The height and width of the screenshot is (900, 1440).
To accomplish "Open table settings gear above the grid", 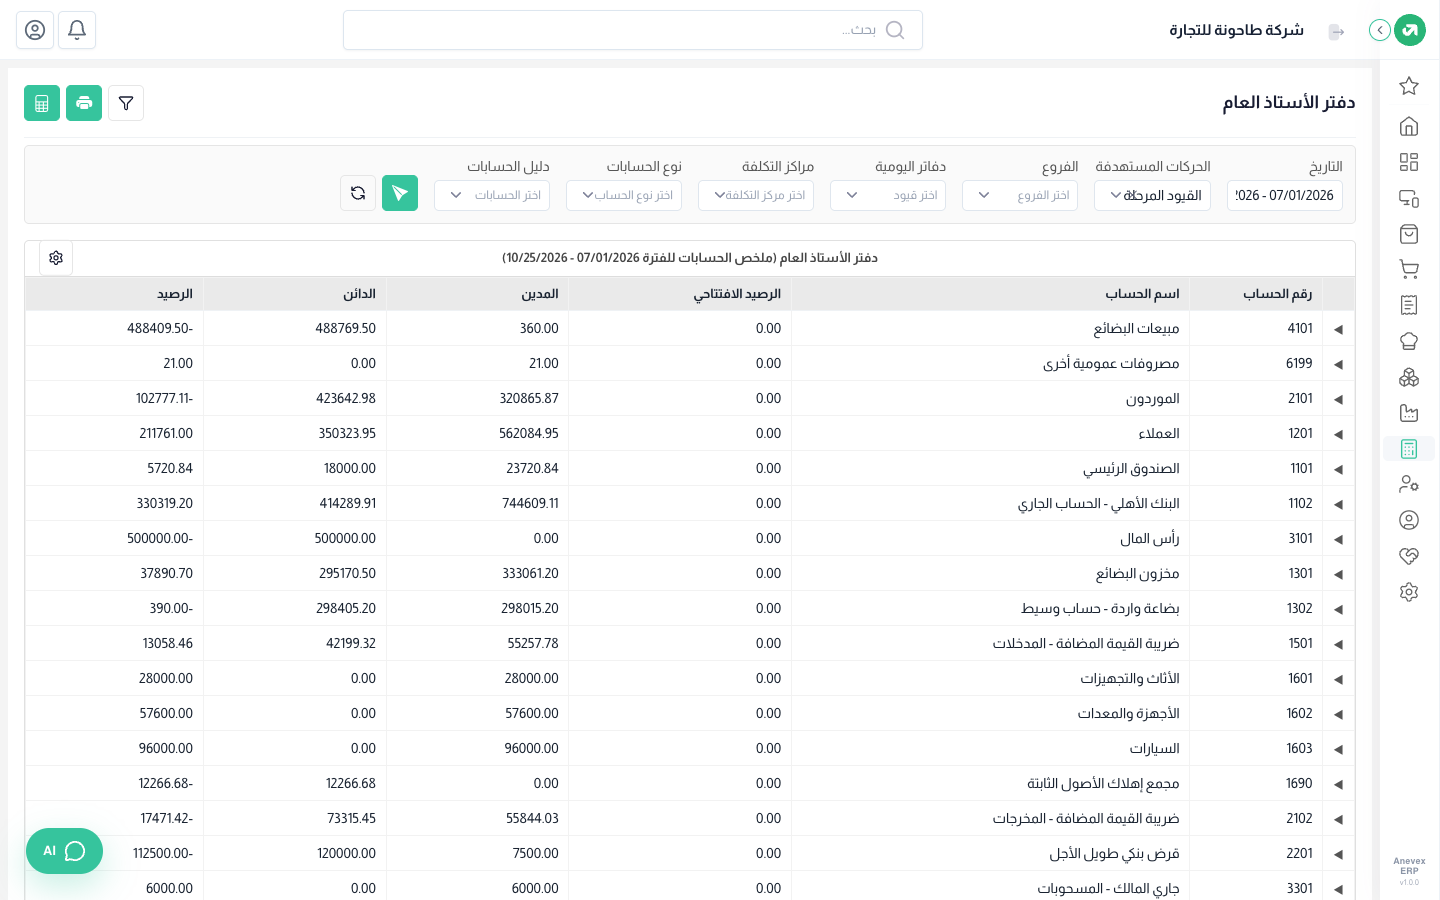I will [x=56, y=258].
